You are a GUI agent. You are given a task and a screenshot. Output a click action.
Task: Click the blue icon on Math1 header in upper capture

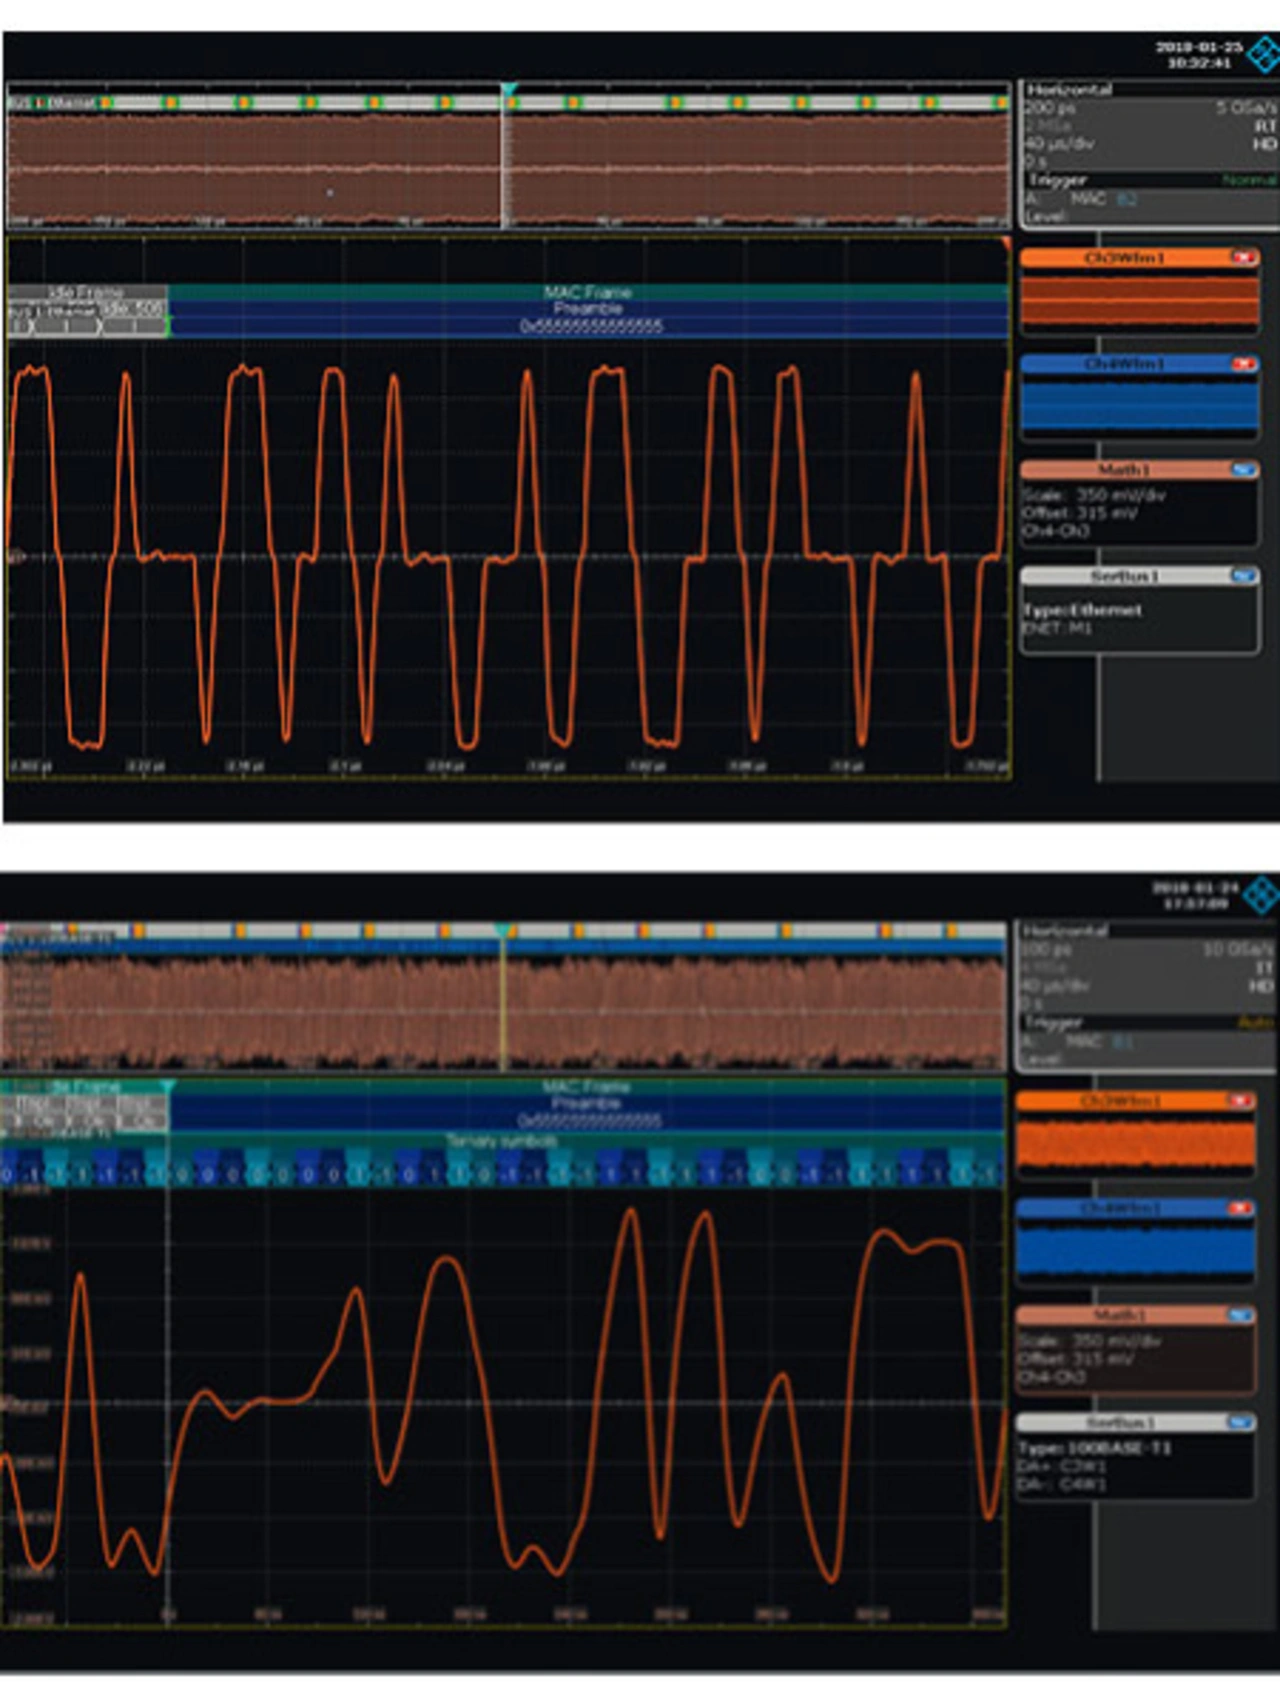pos(1243,470)
